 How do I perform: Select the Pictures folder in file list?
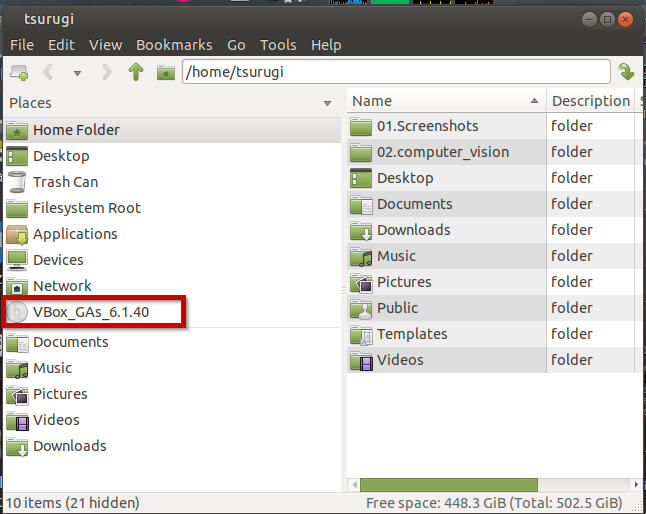(404, 282)
